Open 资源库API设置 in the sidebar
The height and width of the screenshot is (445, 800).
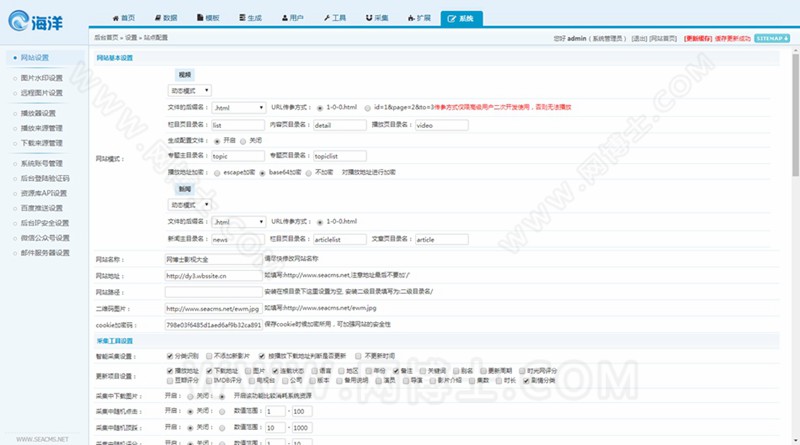[x=44, y=193]
